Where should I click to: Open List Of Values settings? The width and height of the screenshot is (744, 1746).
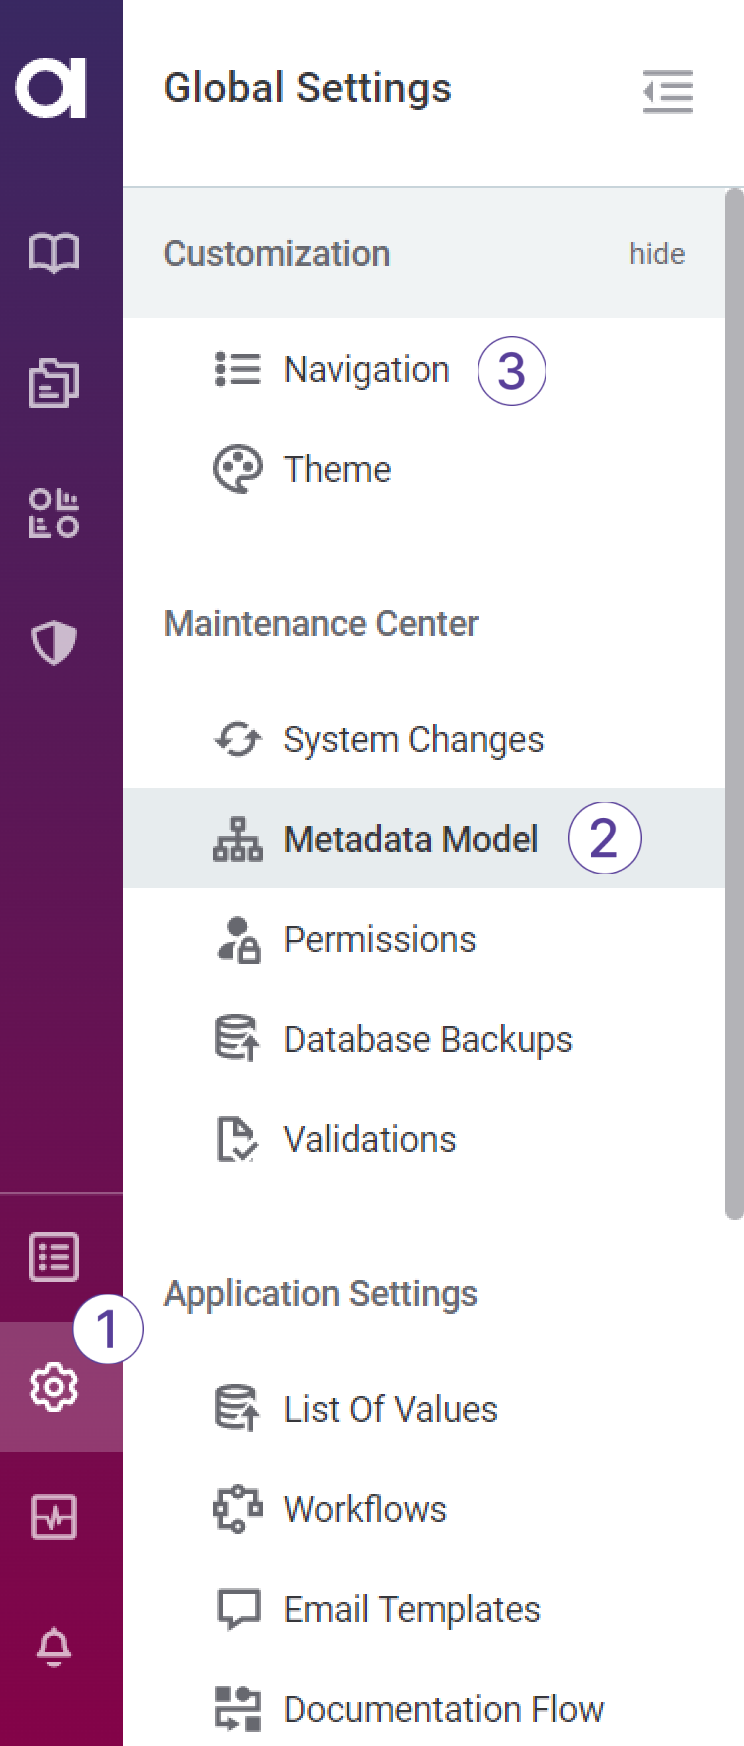click(390, 1410)
